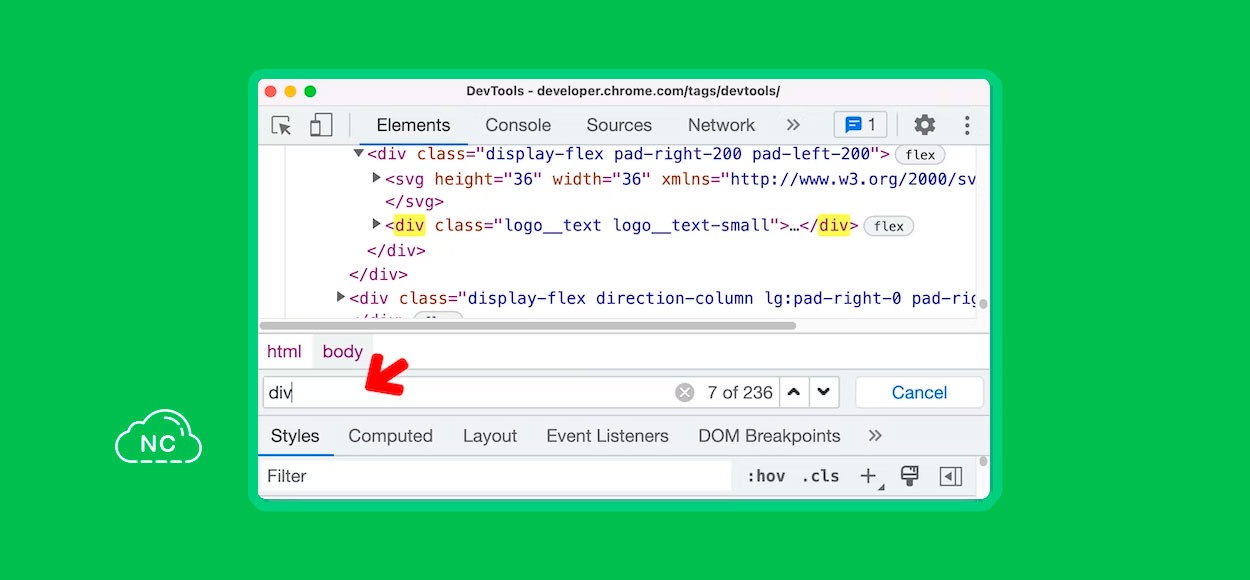Open the DOM Breakpoints sub-tab
This screenshot has width=1250, height=580.
tap(769, 436)
